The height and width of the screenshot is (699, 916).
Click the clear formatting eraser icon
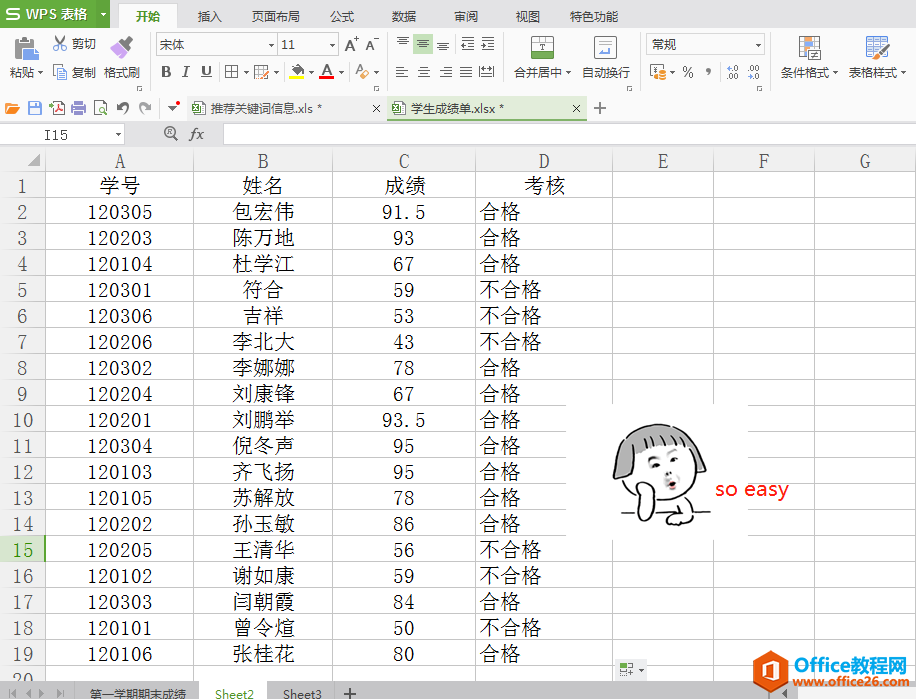pyautogui.click(x=362, y=72)
